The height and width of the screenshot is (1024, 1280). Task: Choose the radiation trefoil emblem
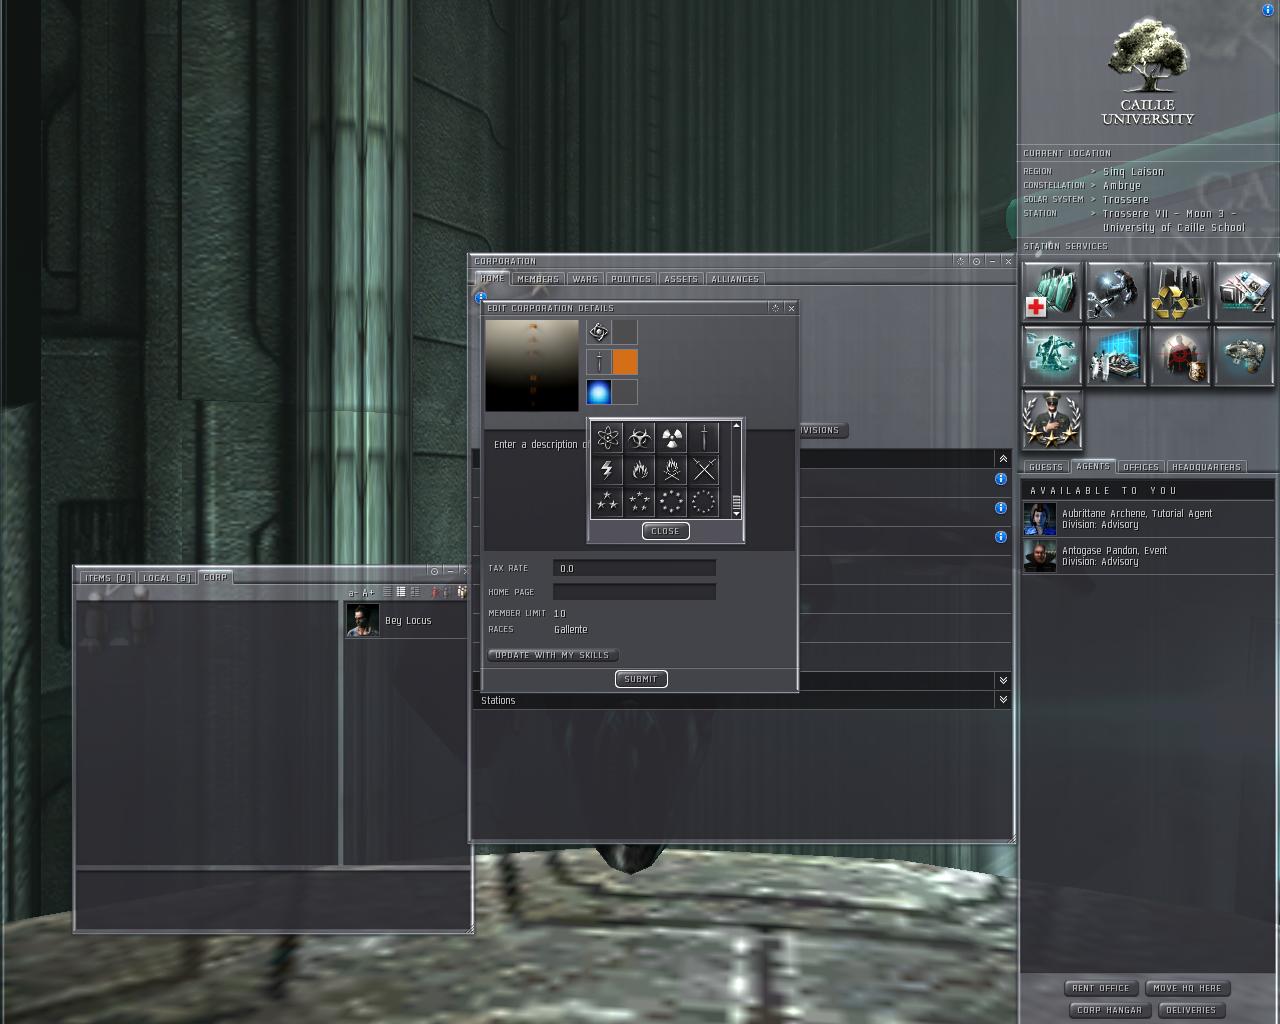click(x=672, y=437)
